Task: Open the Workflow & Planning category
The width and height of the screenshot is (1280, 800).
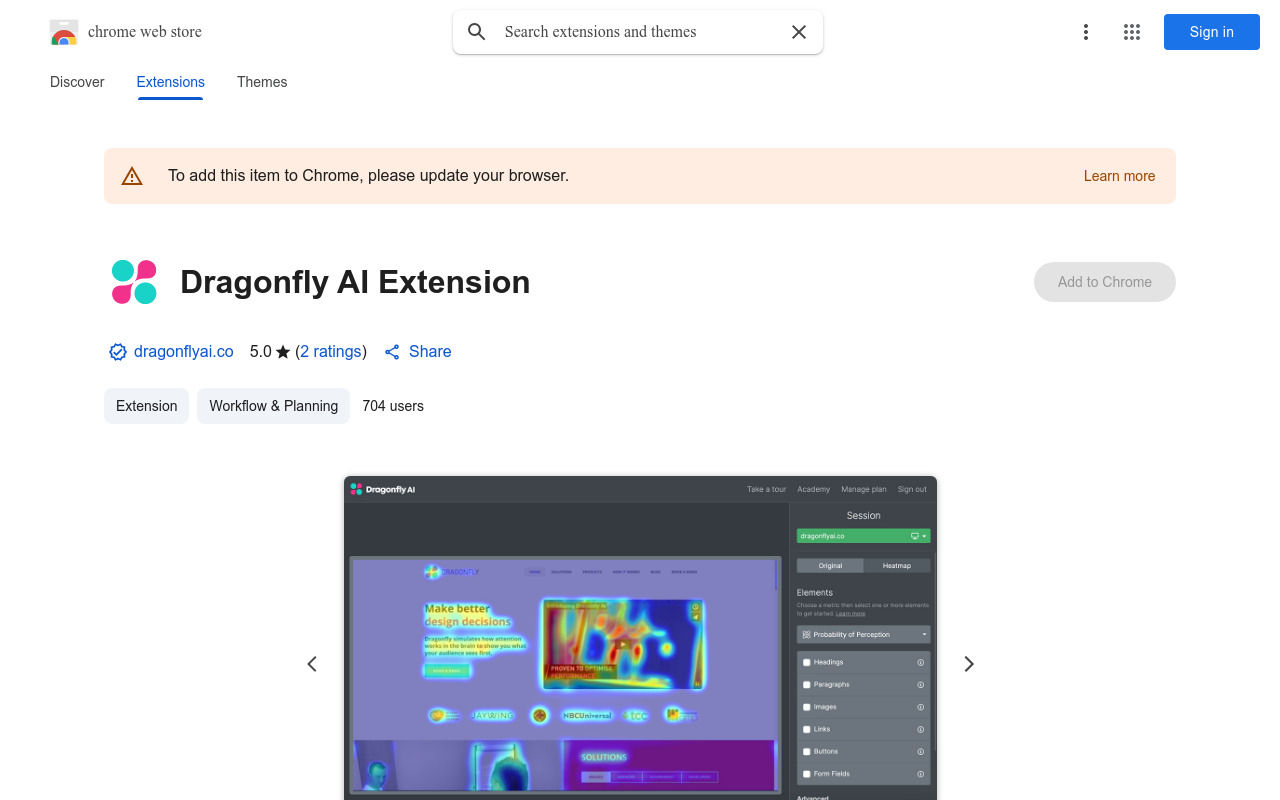Action: click(274, 406)
